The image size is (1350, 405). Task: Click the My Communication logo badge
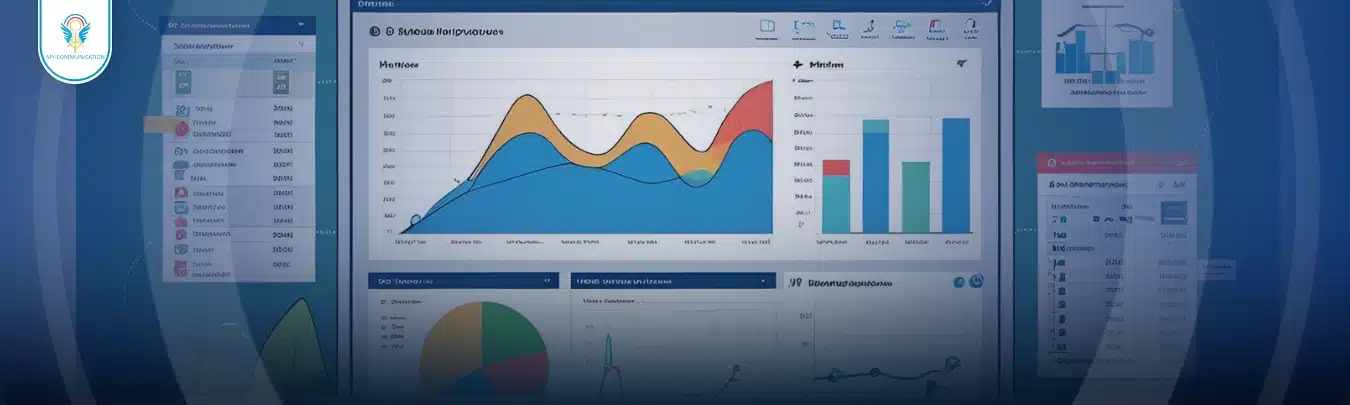pyautogui.click(x=77, y=40)
